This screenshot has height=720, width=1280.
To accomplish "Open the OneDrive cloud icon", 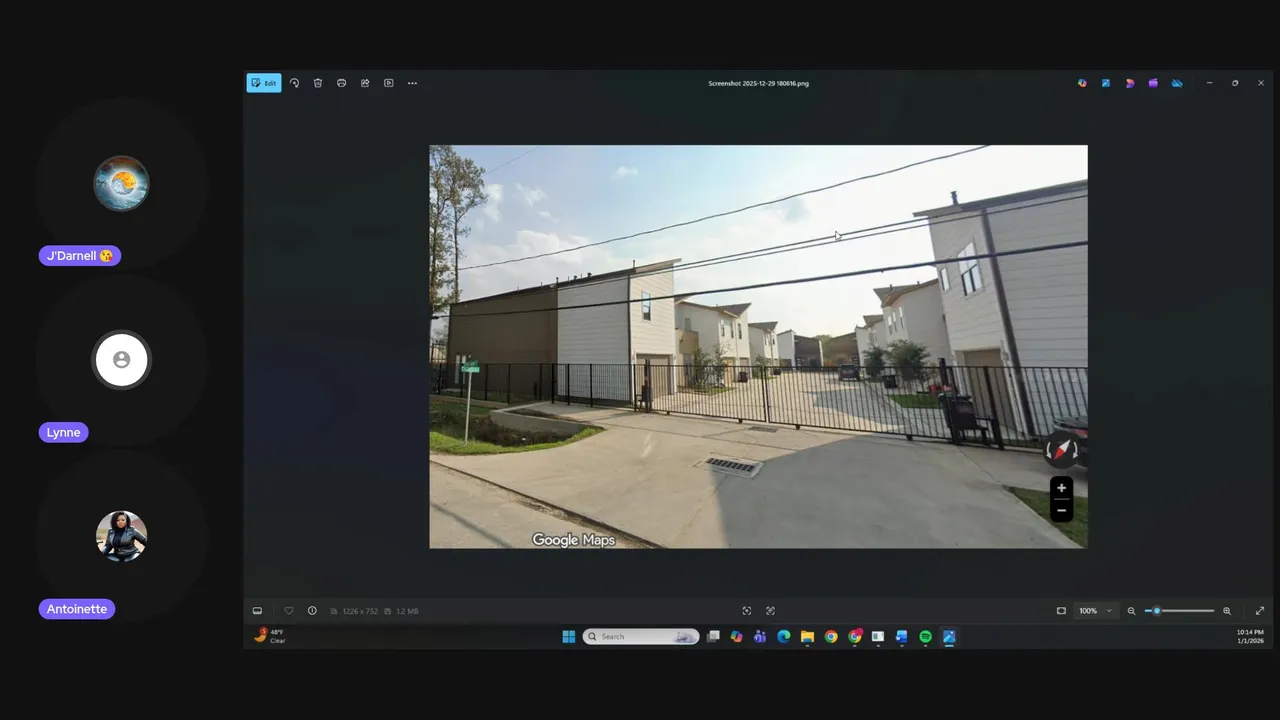I will tap(1177, 83).
